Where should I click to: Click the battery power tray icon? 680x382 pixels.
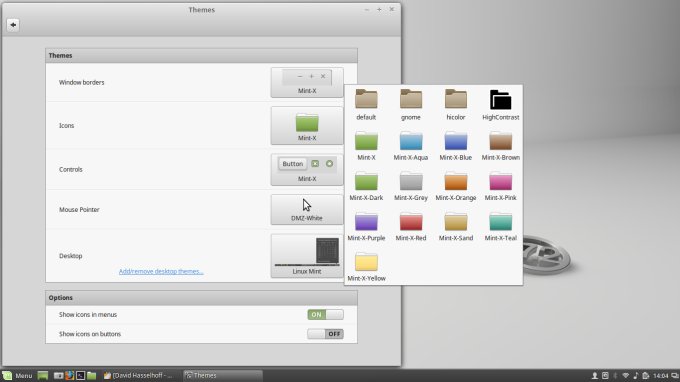(645, 375)
